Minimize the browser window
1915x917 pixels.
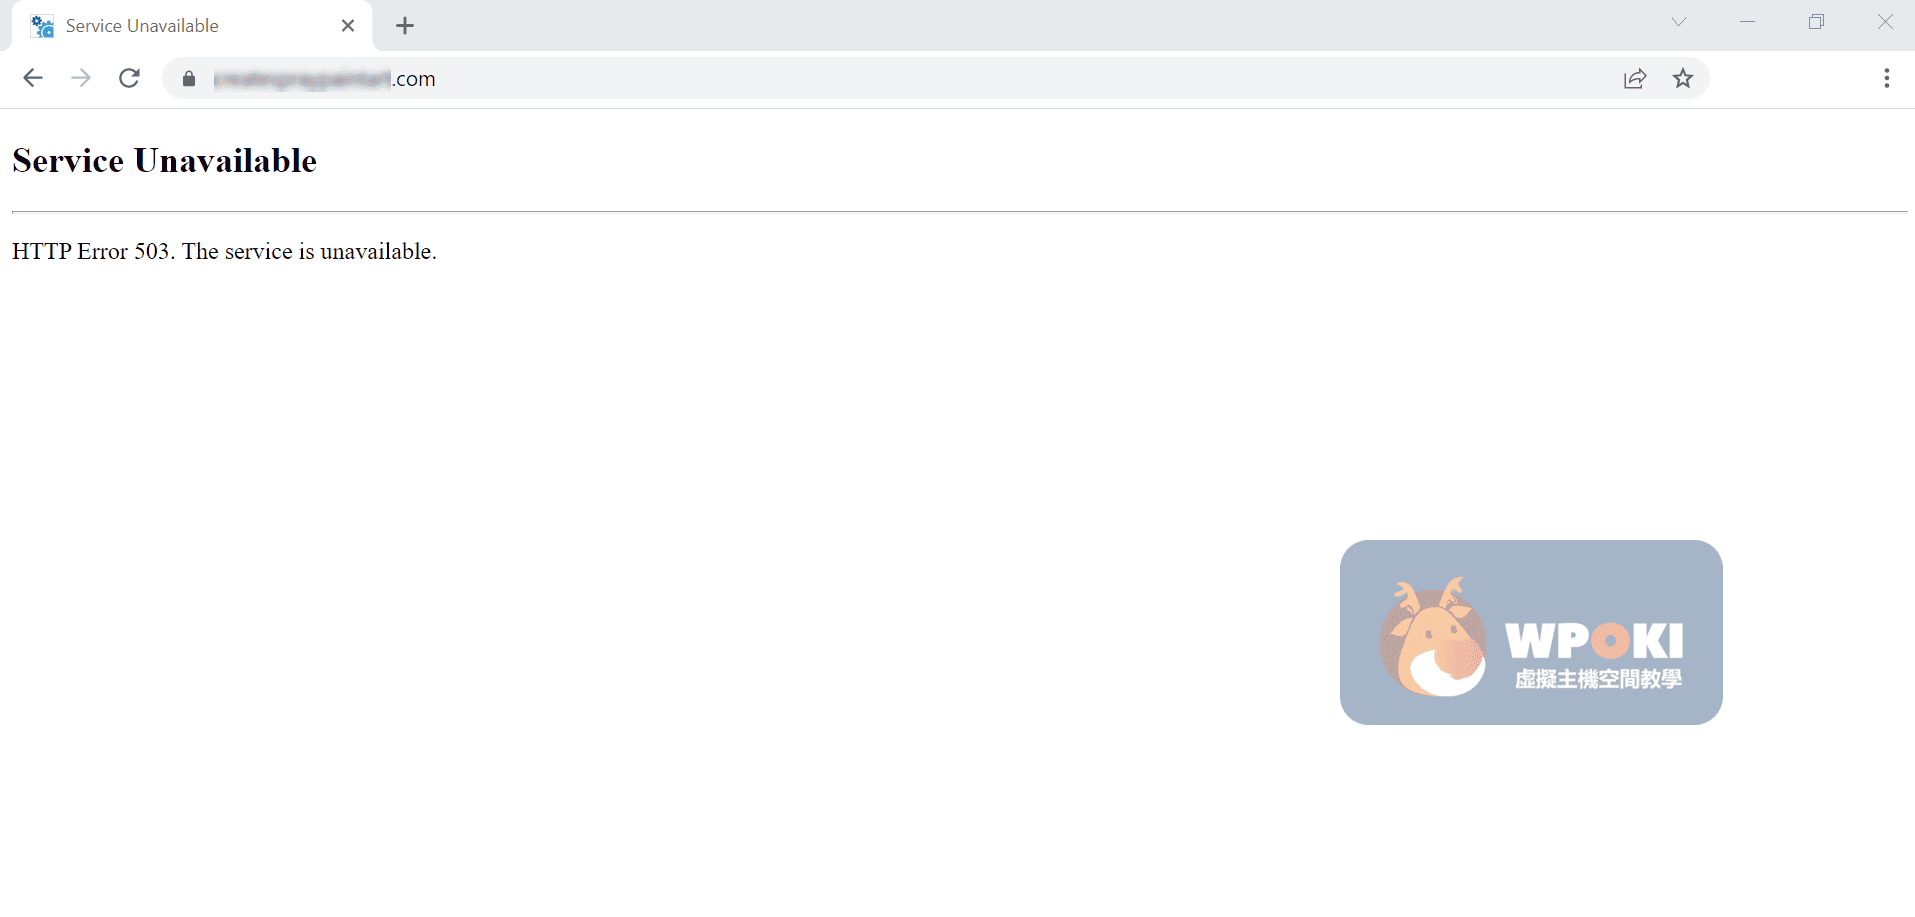[x=1747, y=22]
